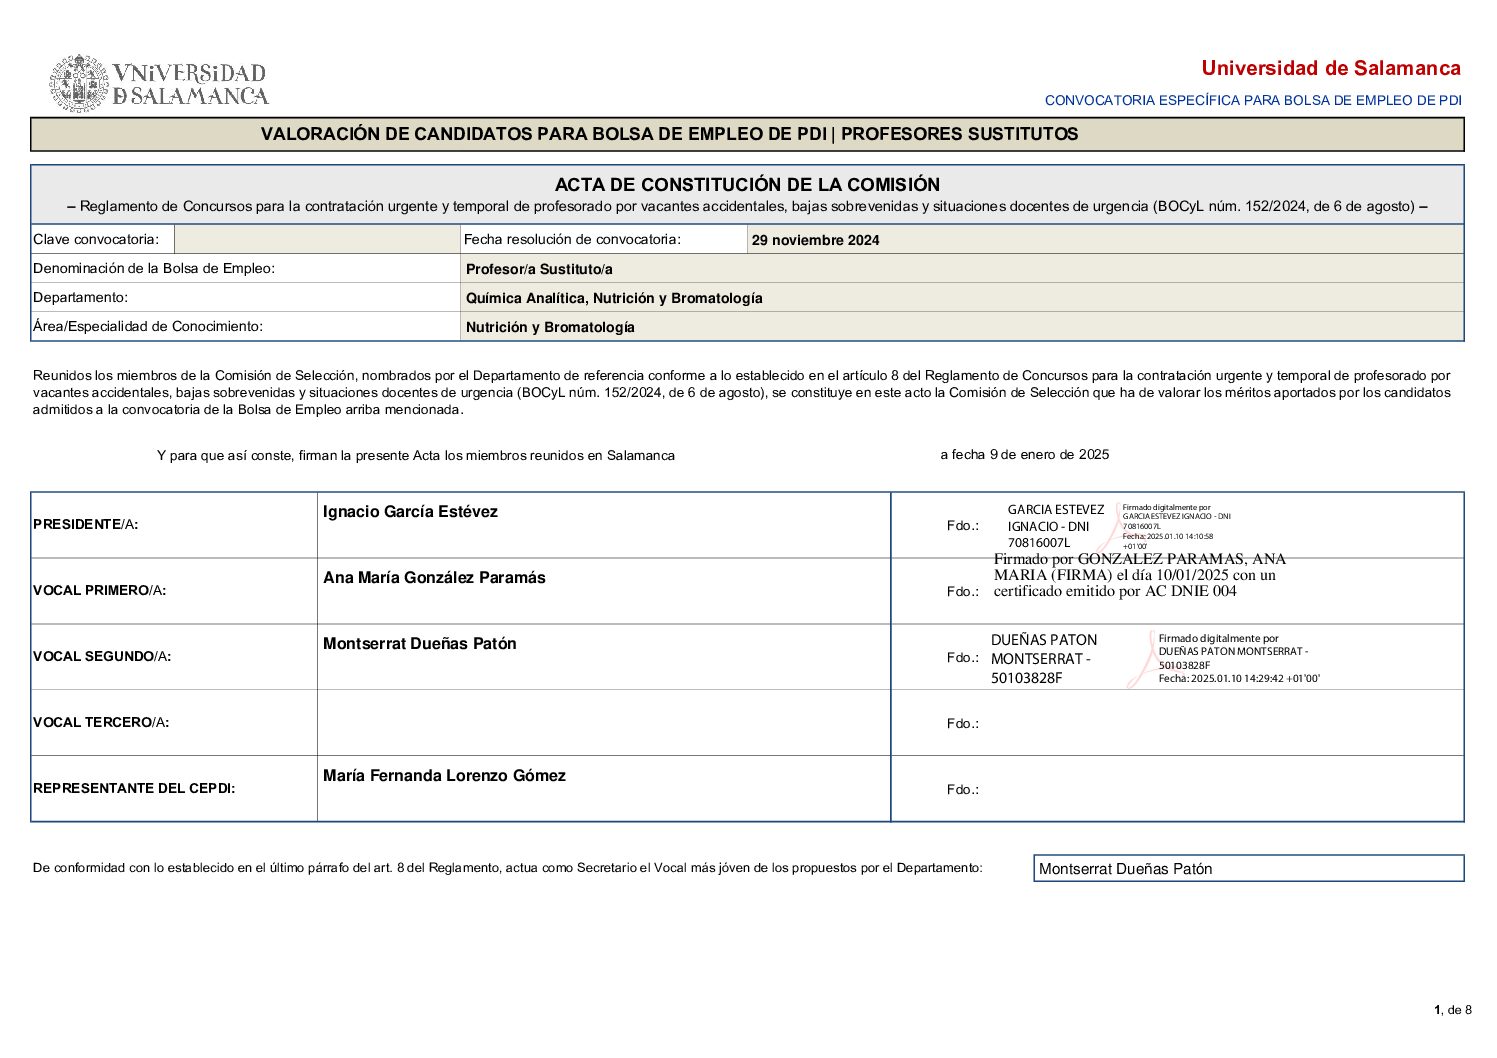This screenshot has height=1058, width=1497.
Task: Click the GARCIA ESTEVEZ IGNACIO digital signature
Action: 1118,526
